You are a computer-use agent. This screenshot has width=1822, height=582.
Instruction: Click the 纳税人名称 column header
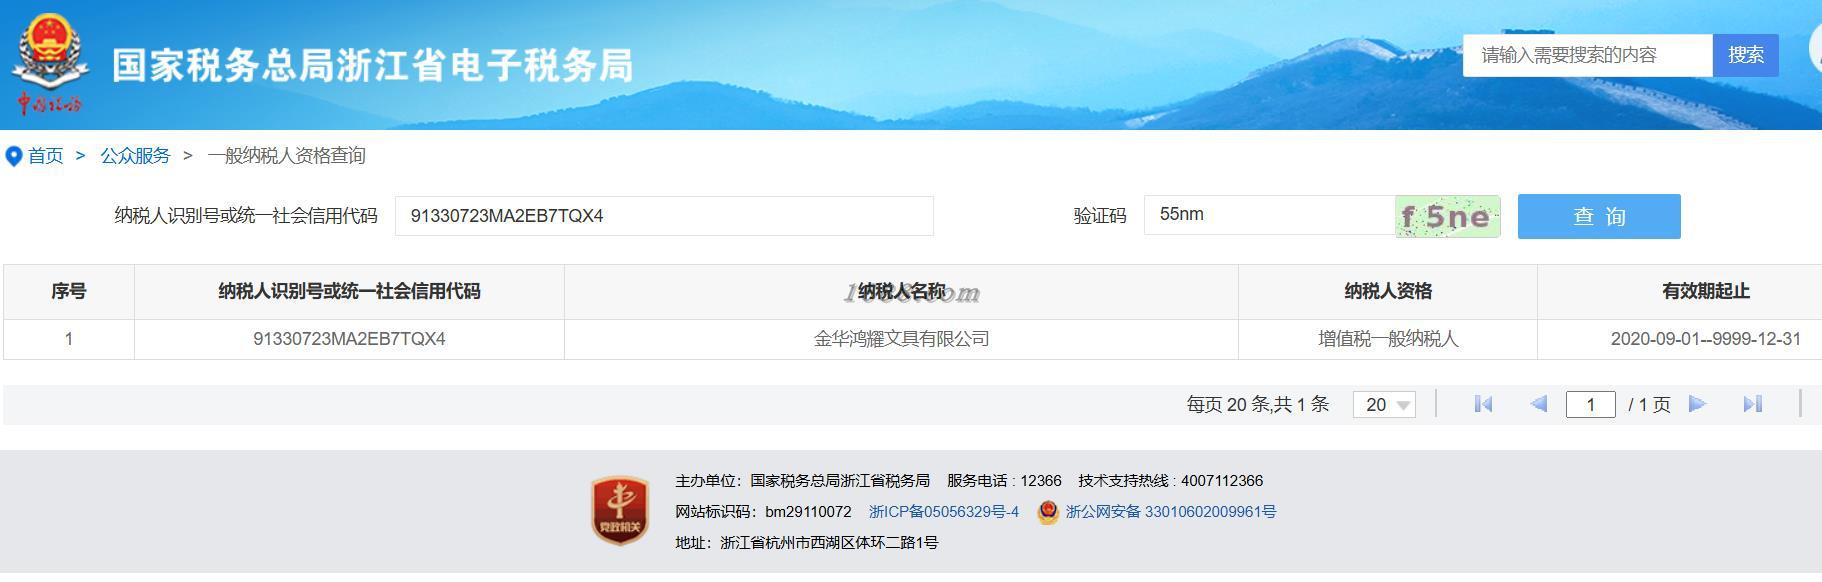(x=901, y=291)
